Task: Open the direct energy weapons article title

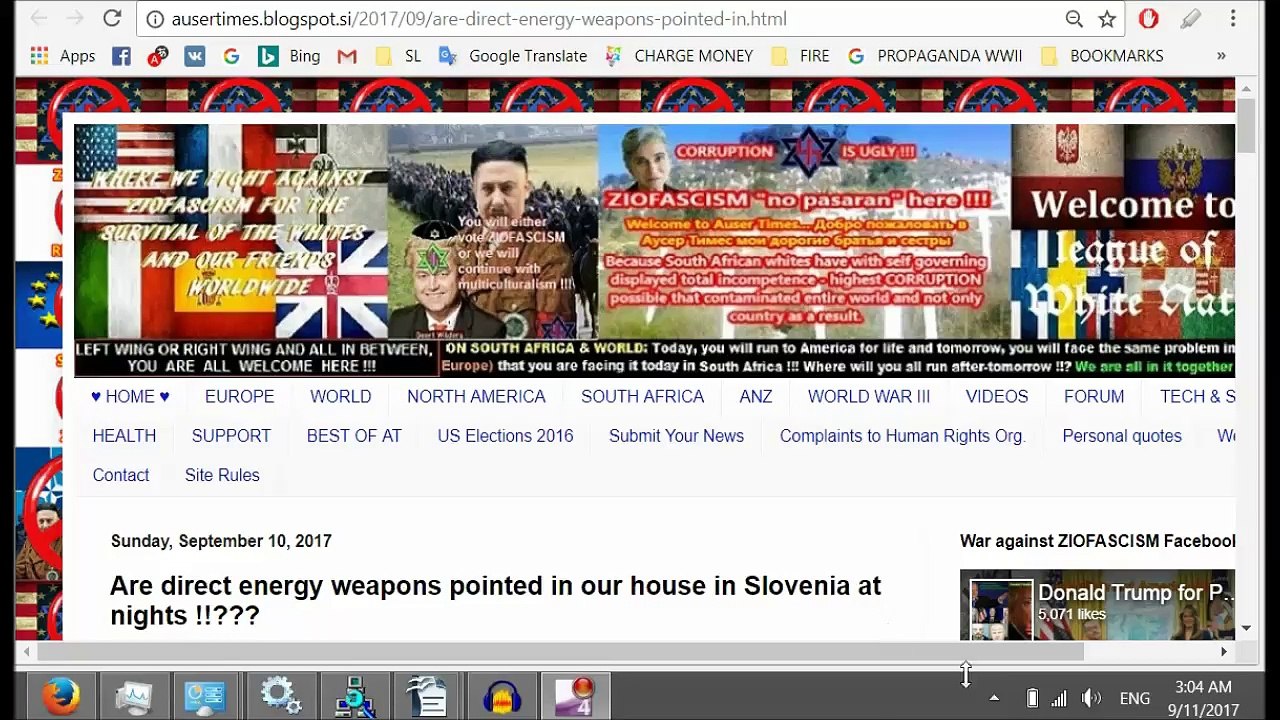Action: (x=495, y=600)
